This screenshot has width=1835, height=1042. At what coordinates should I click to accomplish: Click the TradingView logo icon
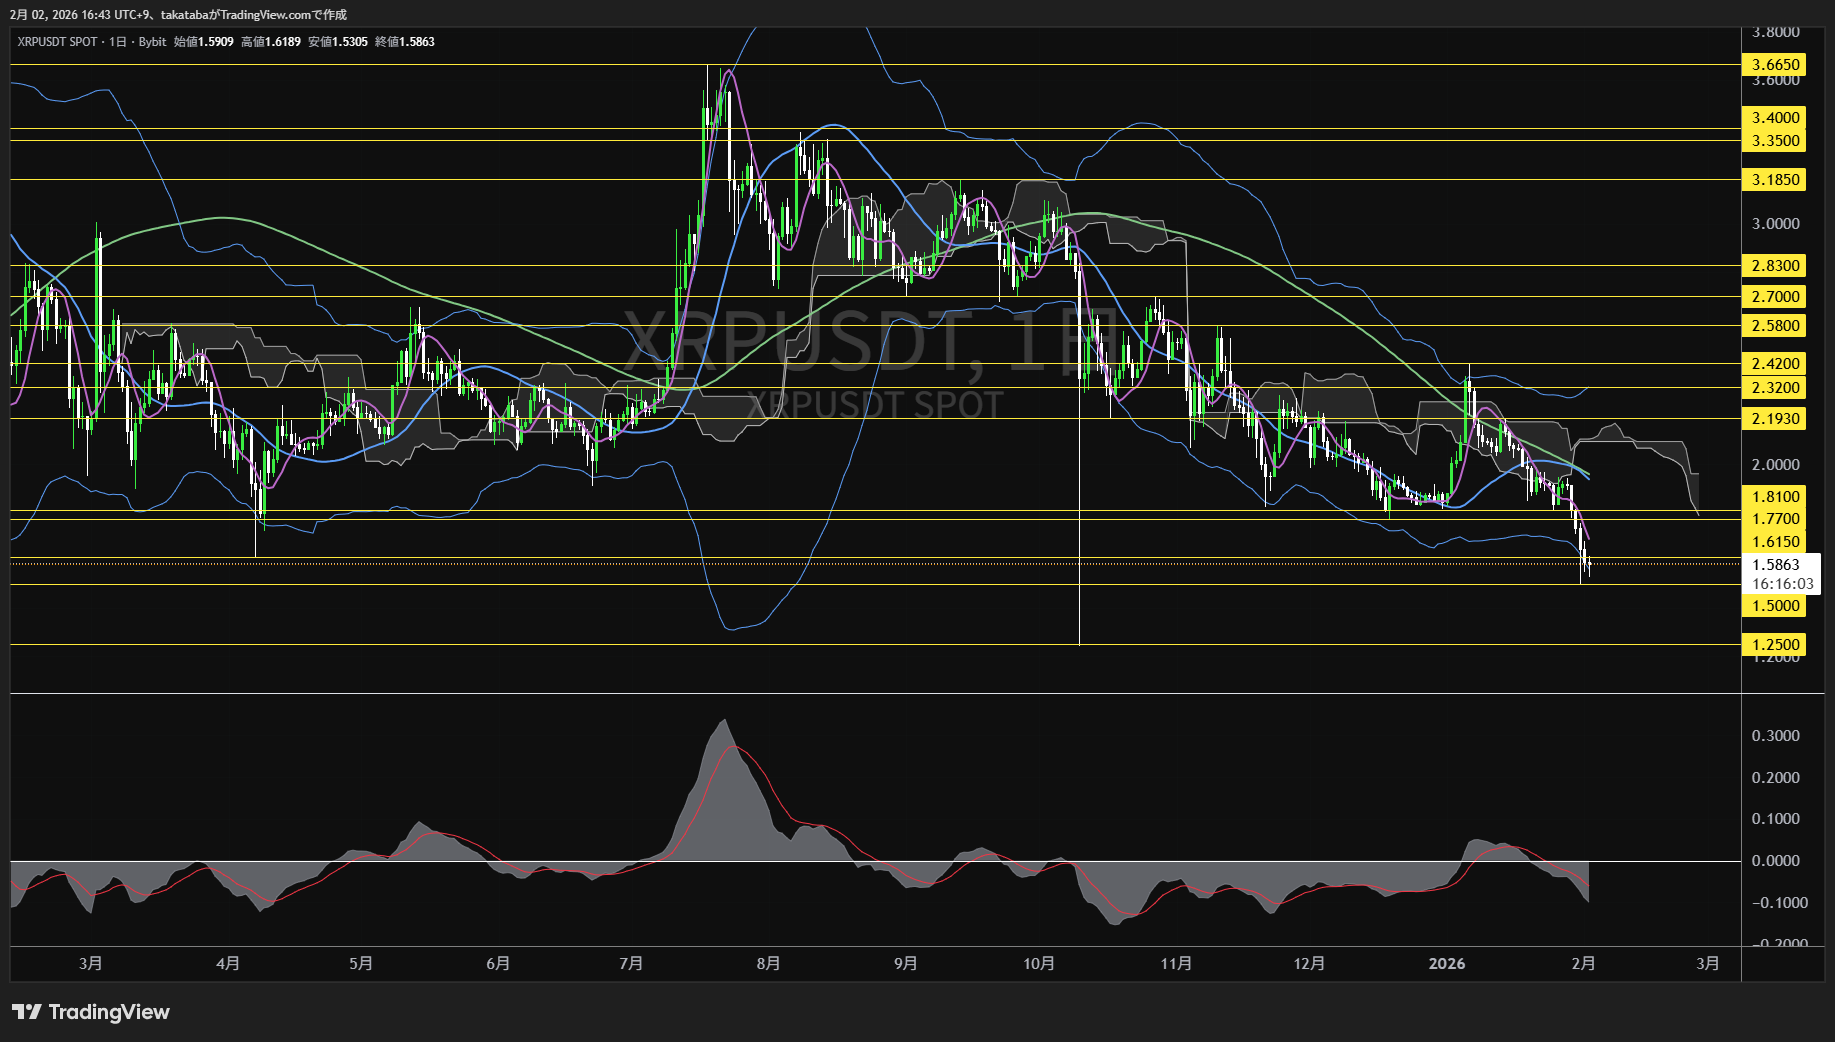coord(27,1012)
